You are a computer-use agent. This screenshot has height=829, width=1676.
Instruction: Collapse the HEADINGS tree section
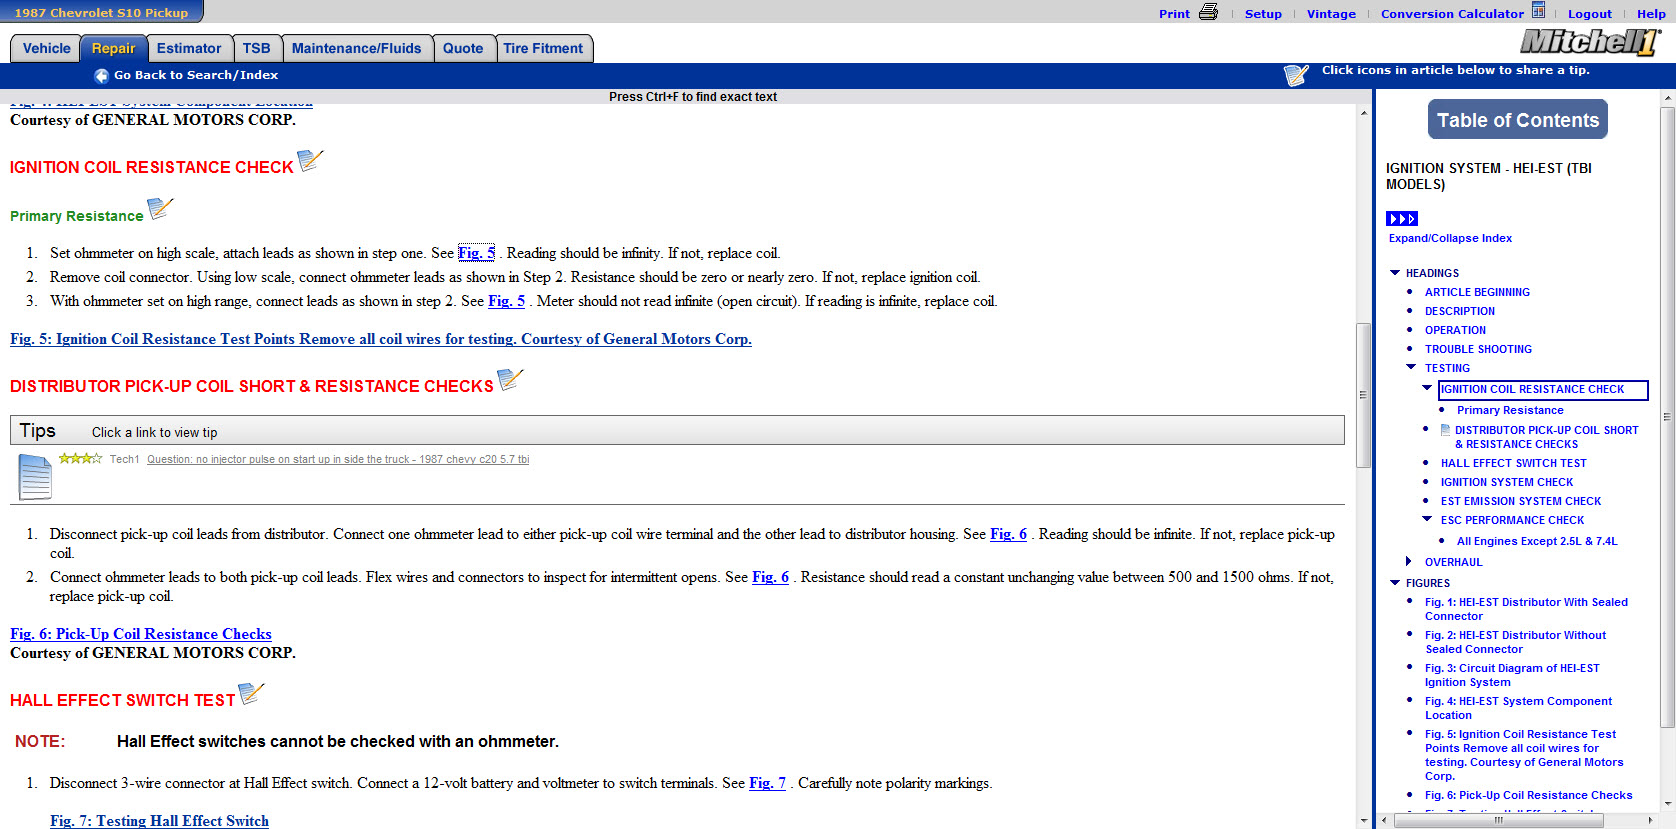tap(1395, 273)
